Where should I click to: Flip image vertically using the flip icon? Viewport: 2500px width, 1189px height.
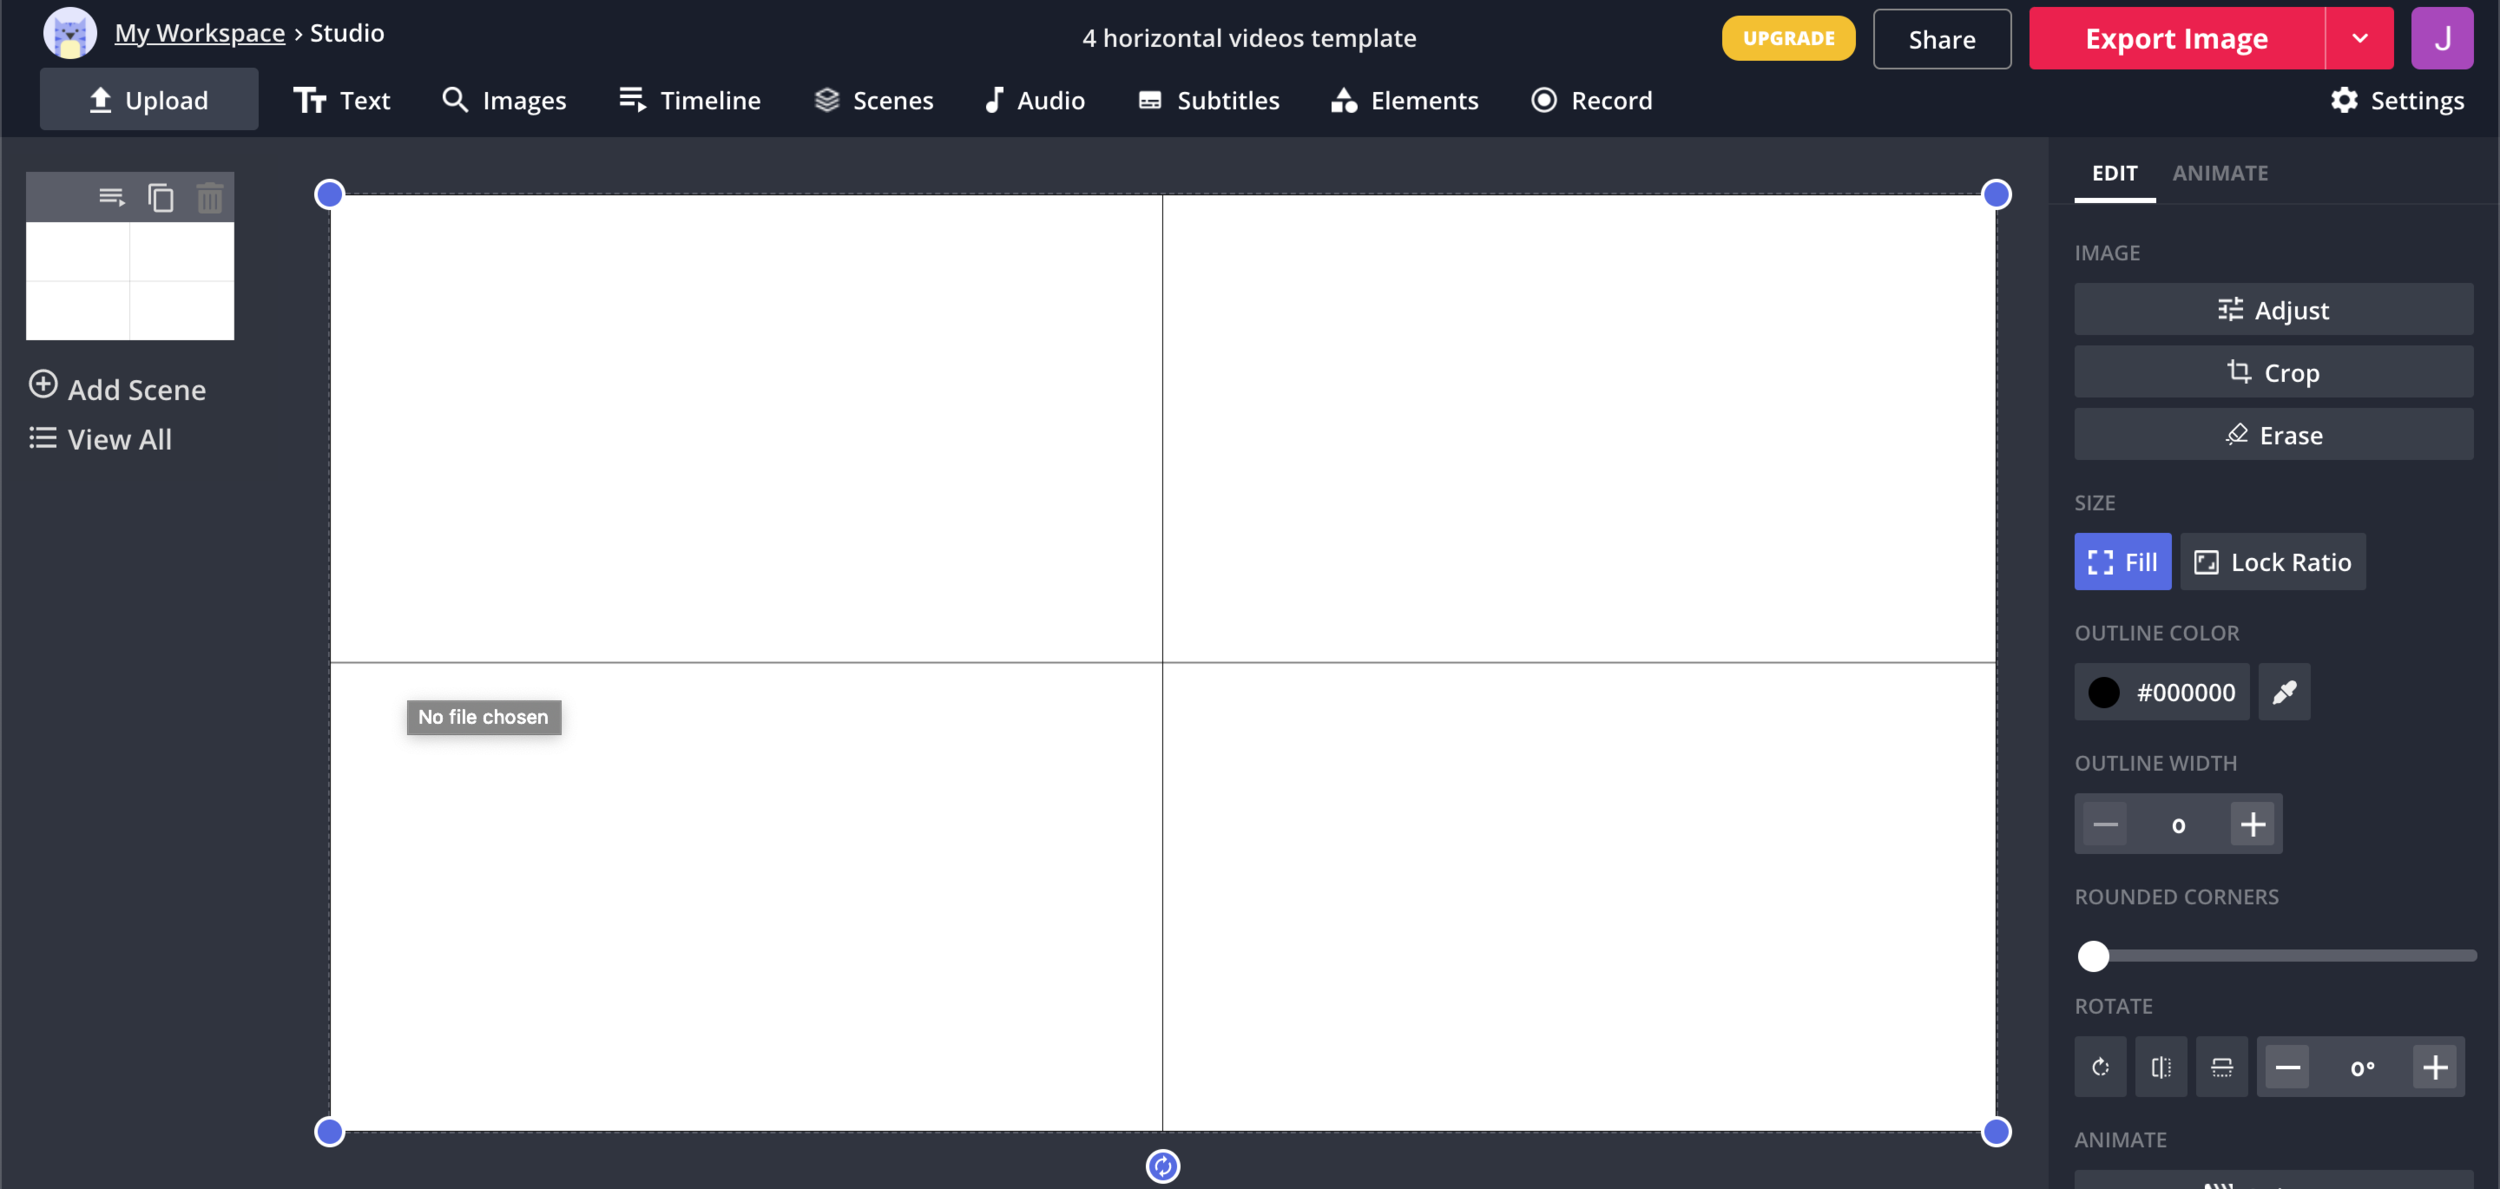2221,1067
